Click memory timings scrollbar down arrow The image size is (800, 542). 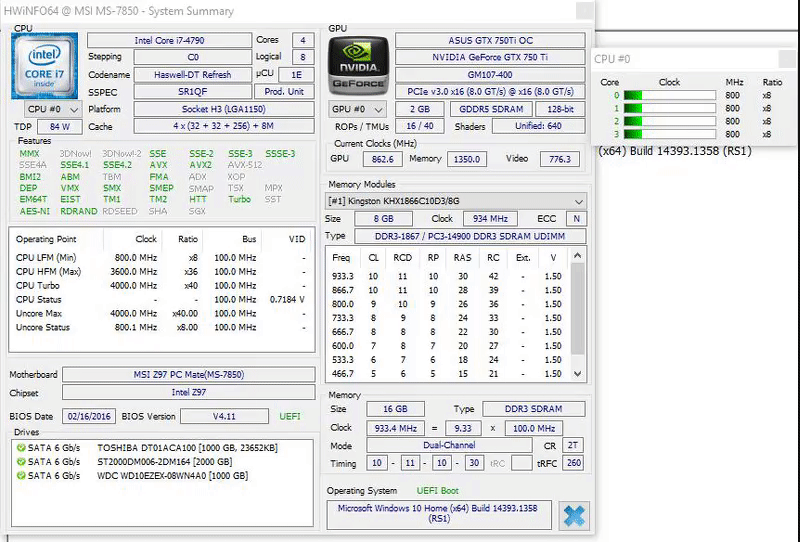click(578, 374)
